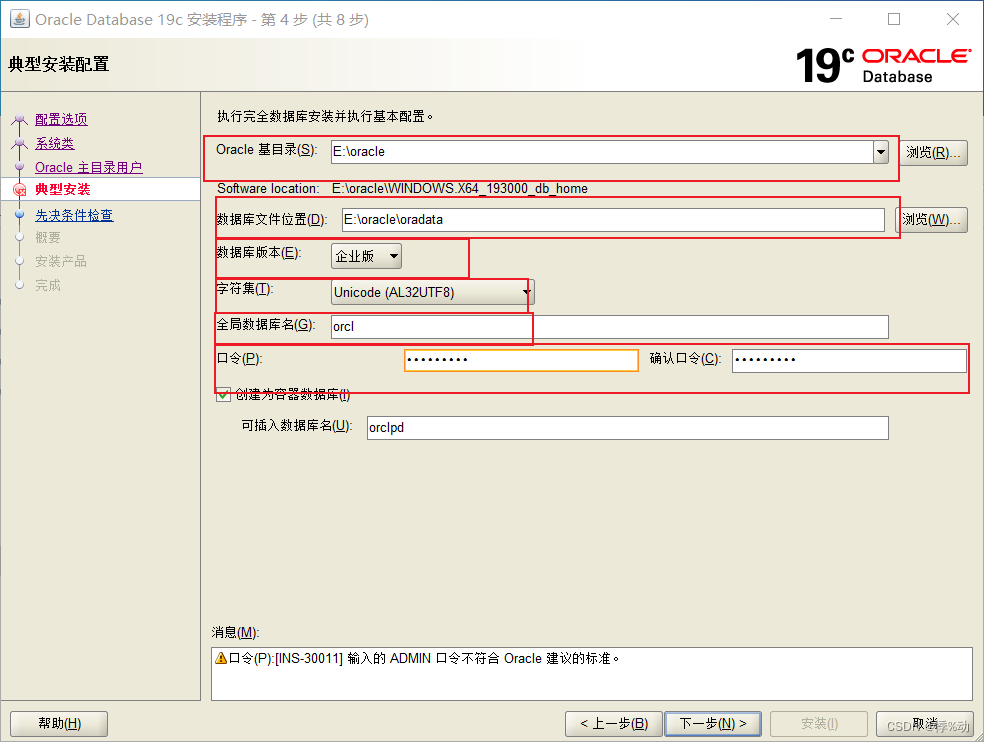Viewport: 984px width, 742px height.
Task: Click the 典型安装 current step marker icon
Action: coord(19,190)
